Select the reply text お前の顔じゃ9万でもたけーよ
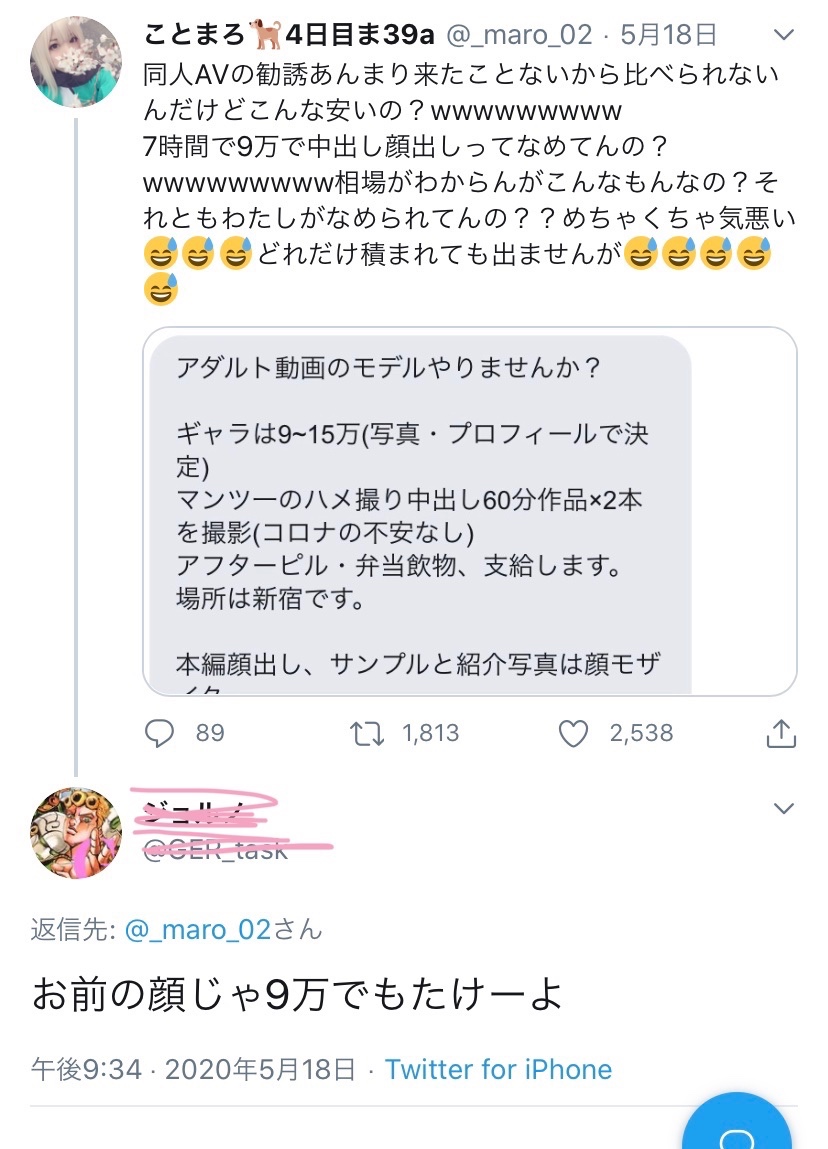 pyautogui.click(x=297, y=995)
